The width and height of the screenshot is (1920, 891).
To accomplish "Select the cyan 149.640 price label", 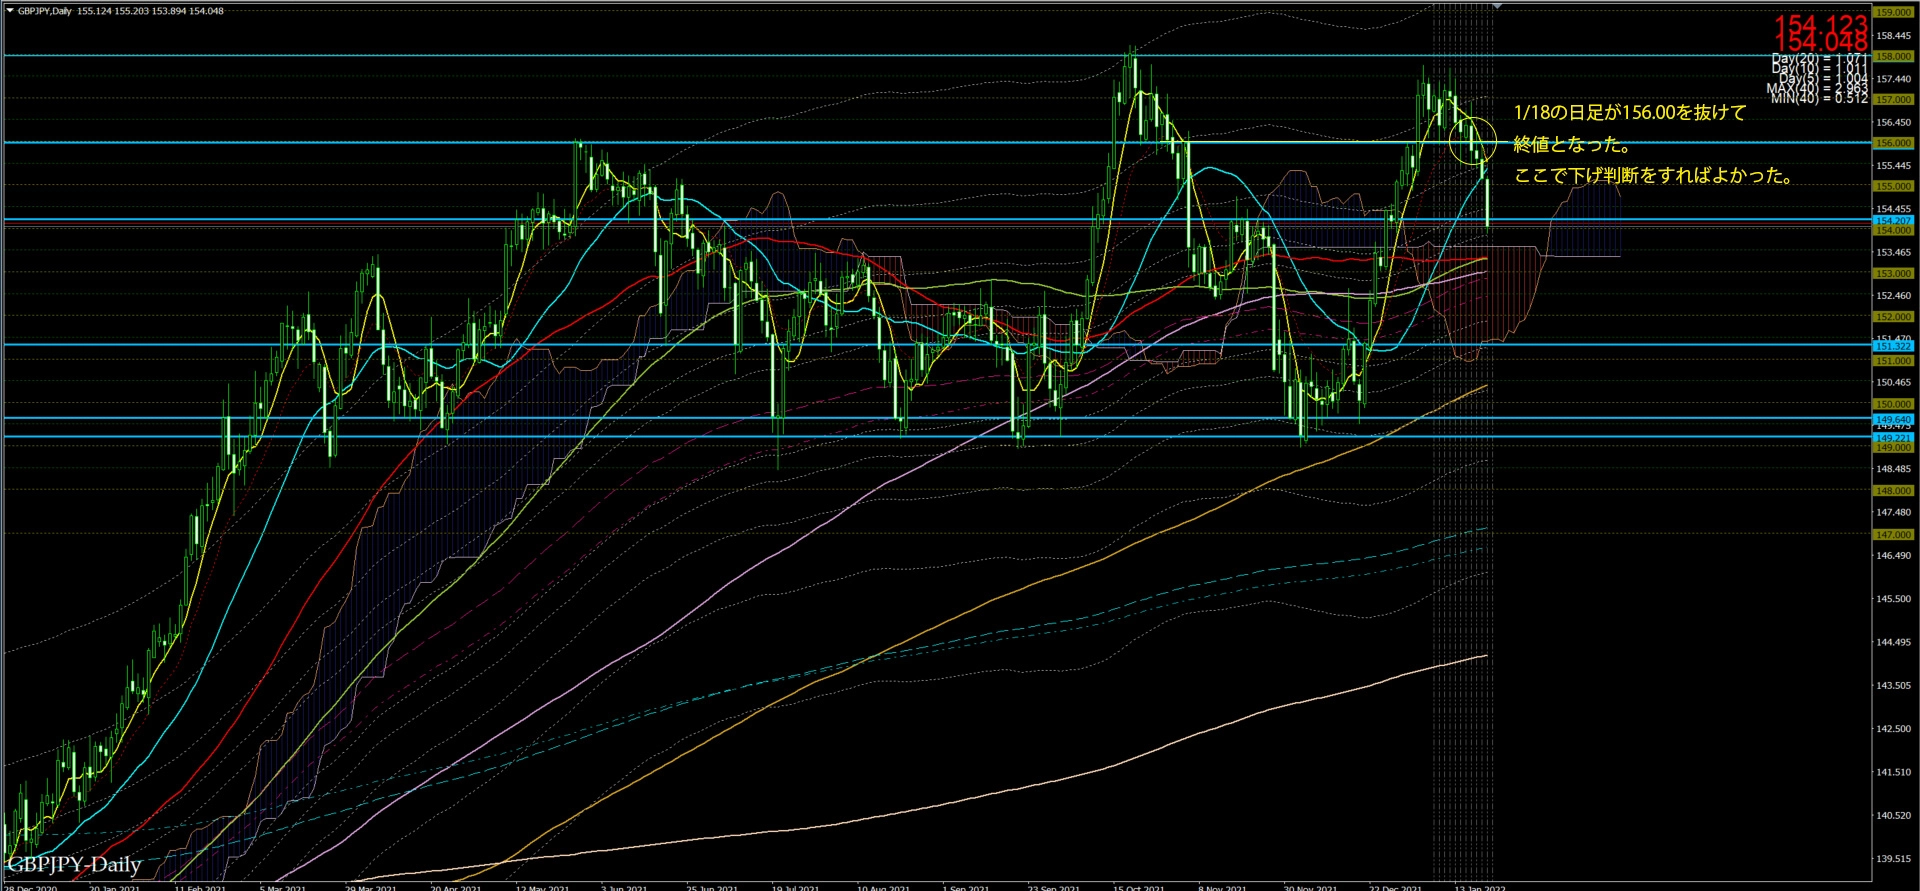I will click(1893, 419).
